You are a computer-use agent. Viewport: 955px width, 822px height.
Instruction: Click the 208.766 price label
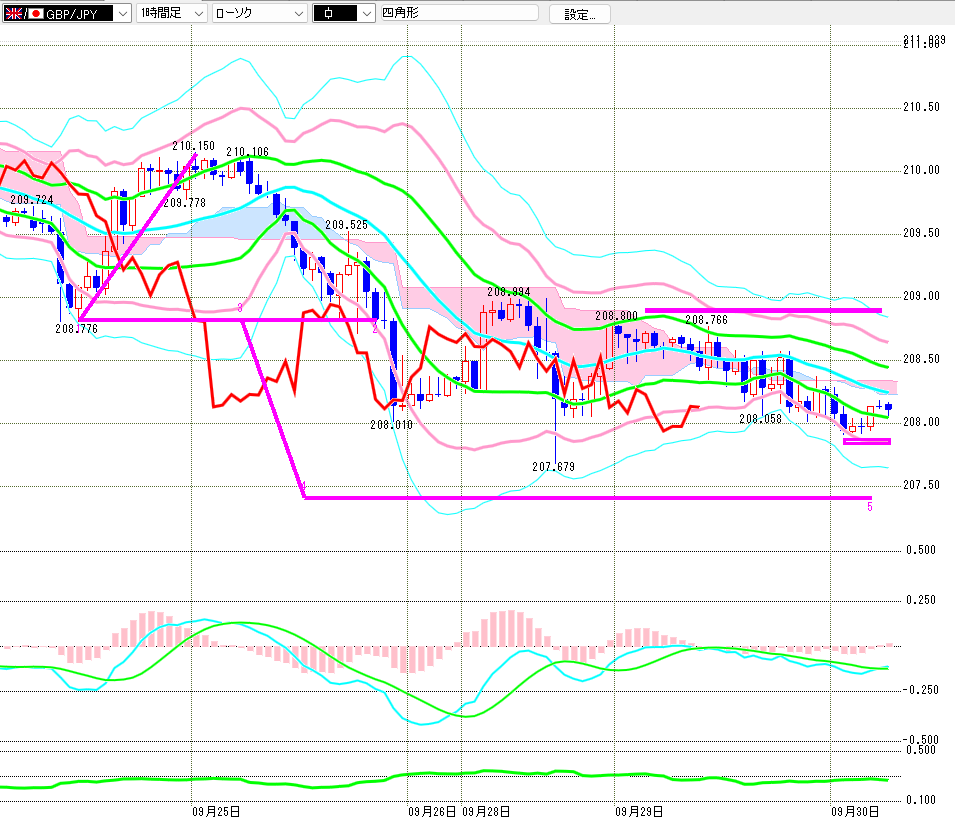(x=707, y=320)
